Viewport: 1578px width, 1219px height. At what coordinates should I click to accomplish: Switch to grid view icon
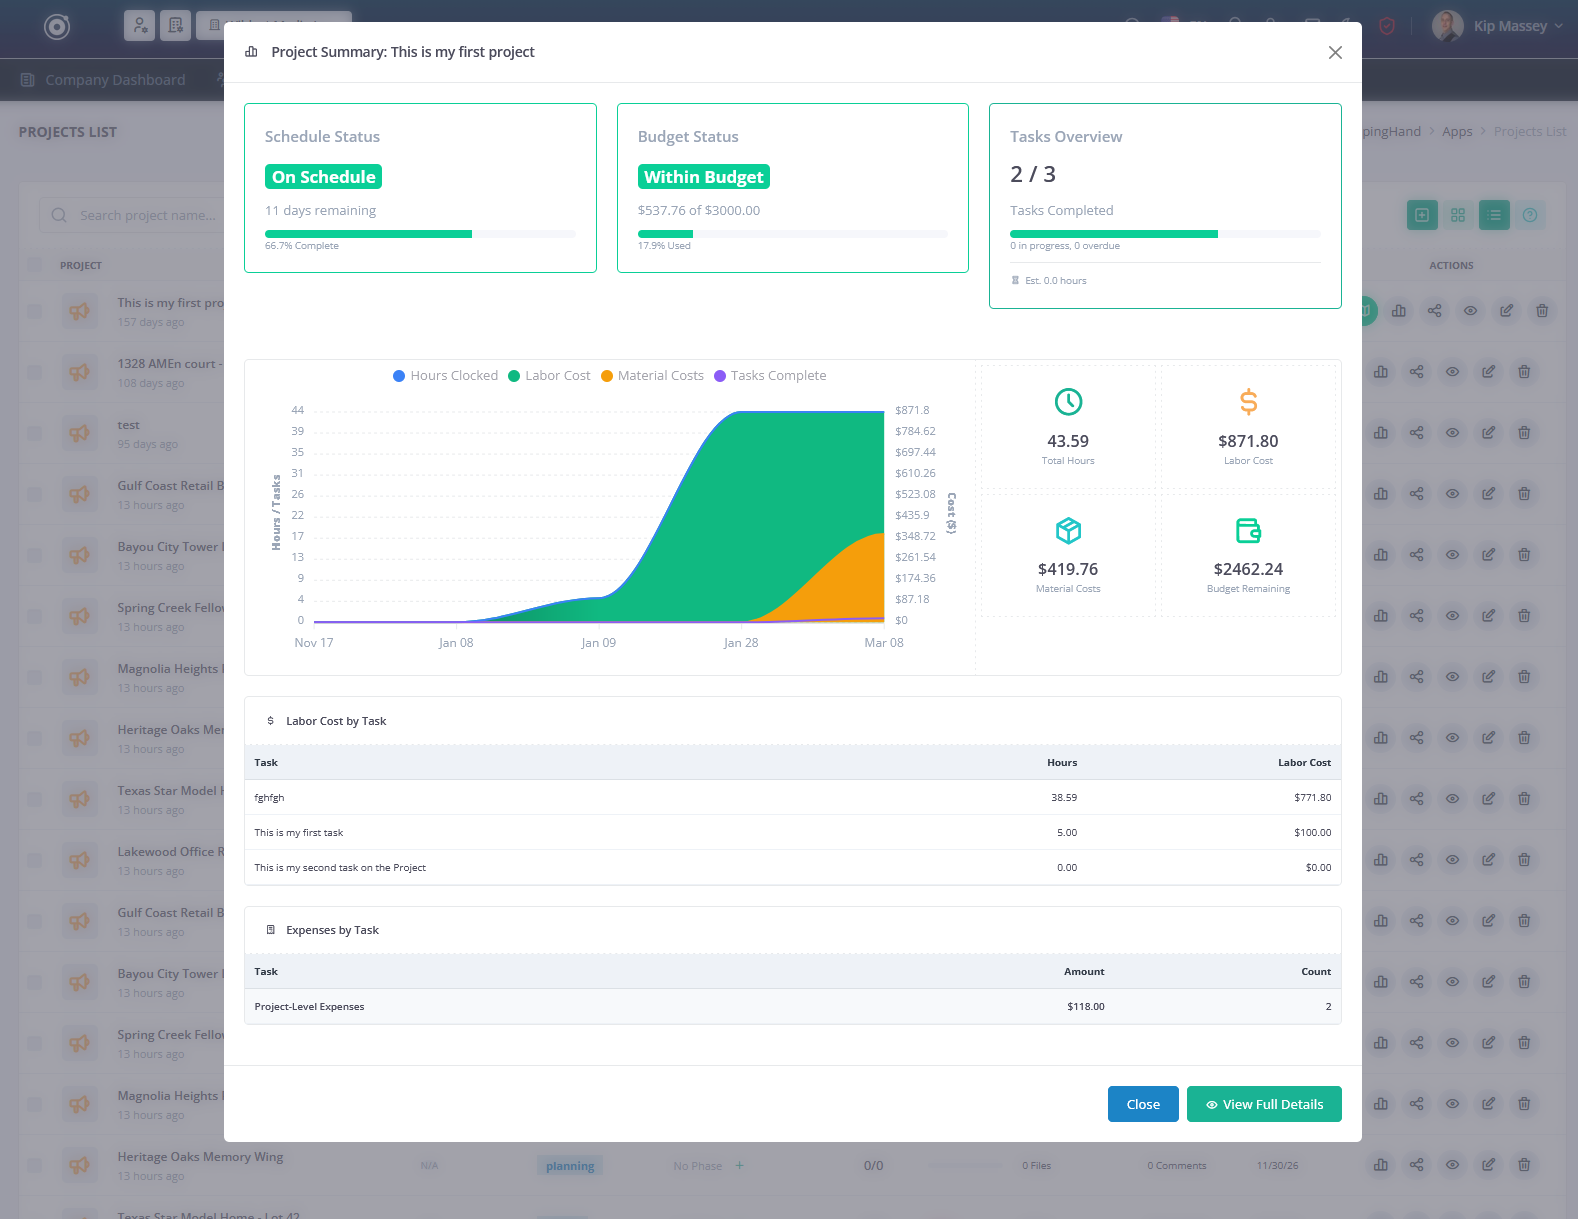point(1457,215)
